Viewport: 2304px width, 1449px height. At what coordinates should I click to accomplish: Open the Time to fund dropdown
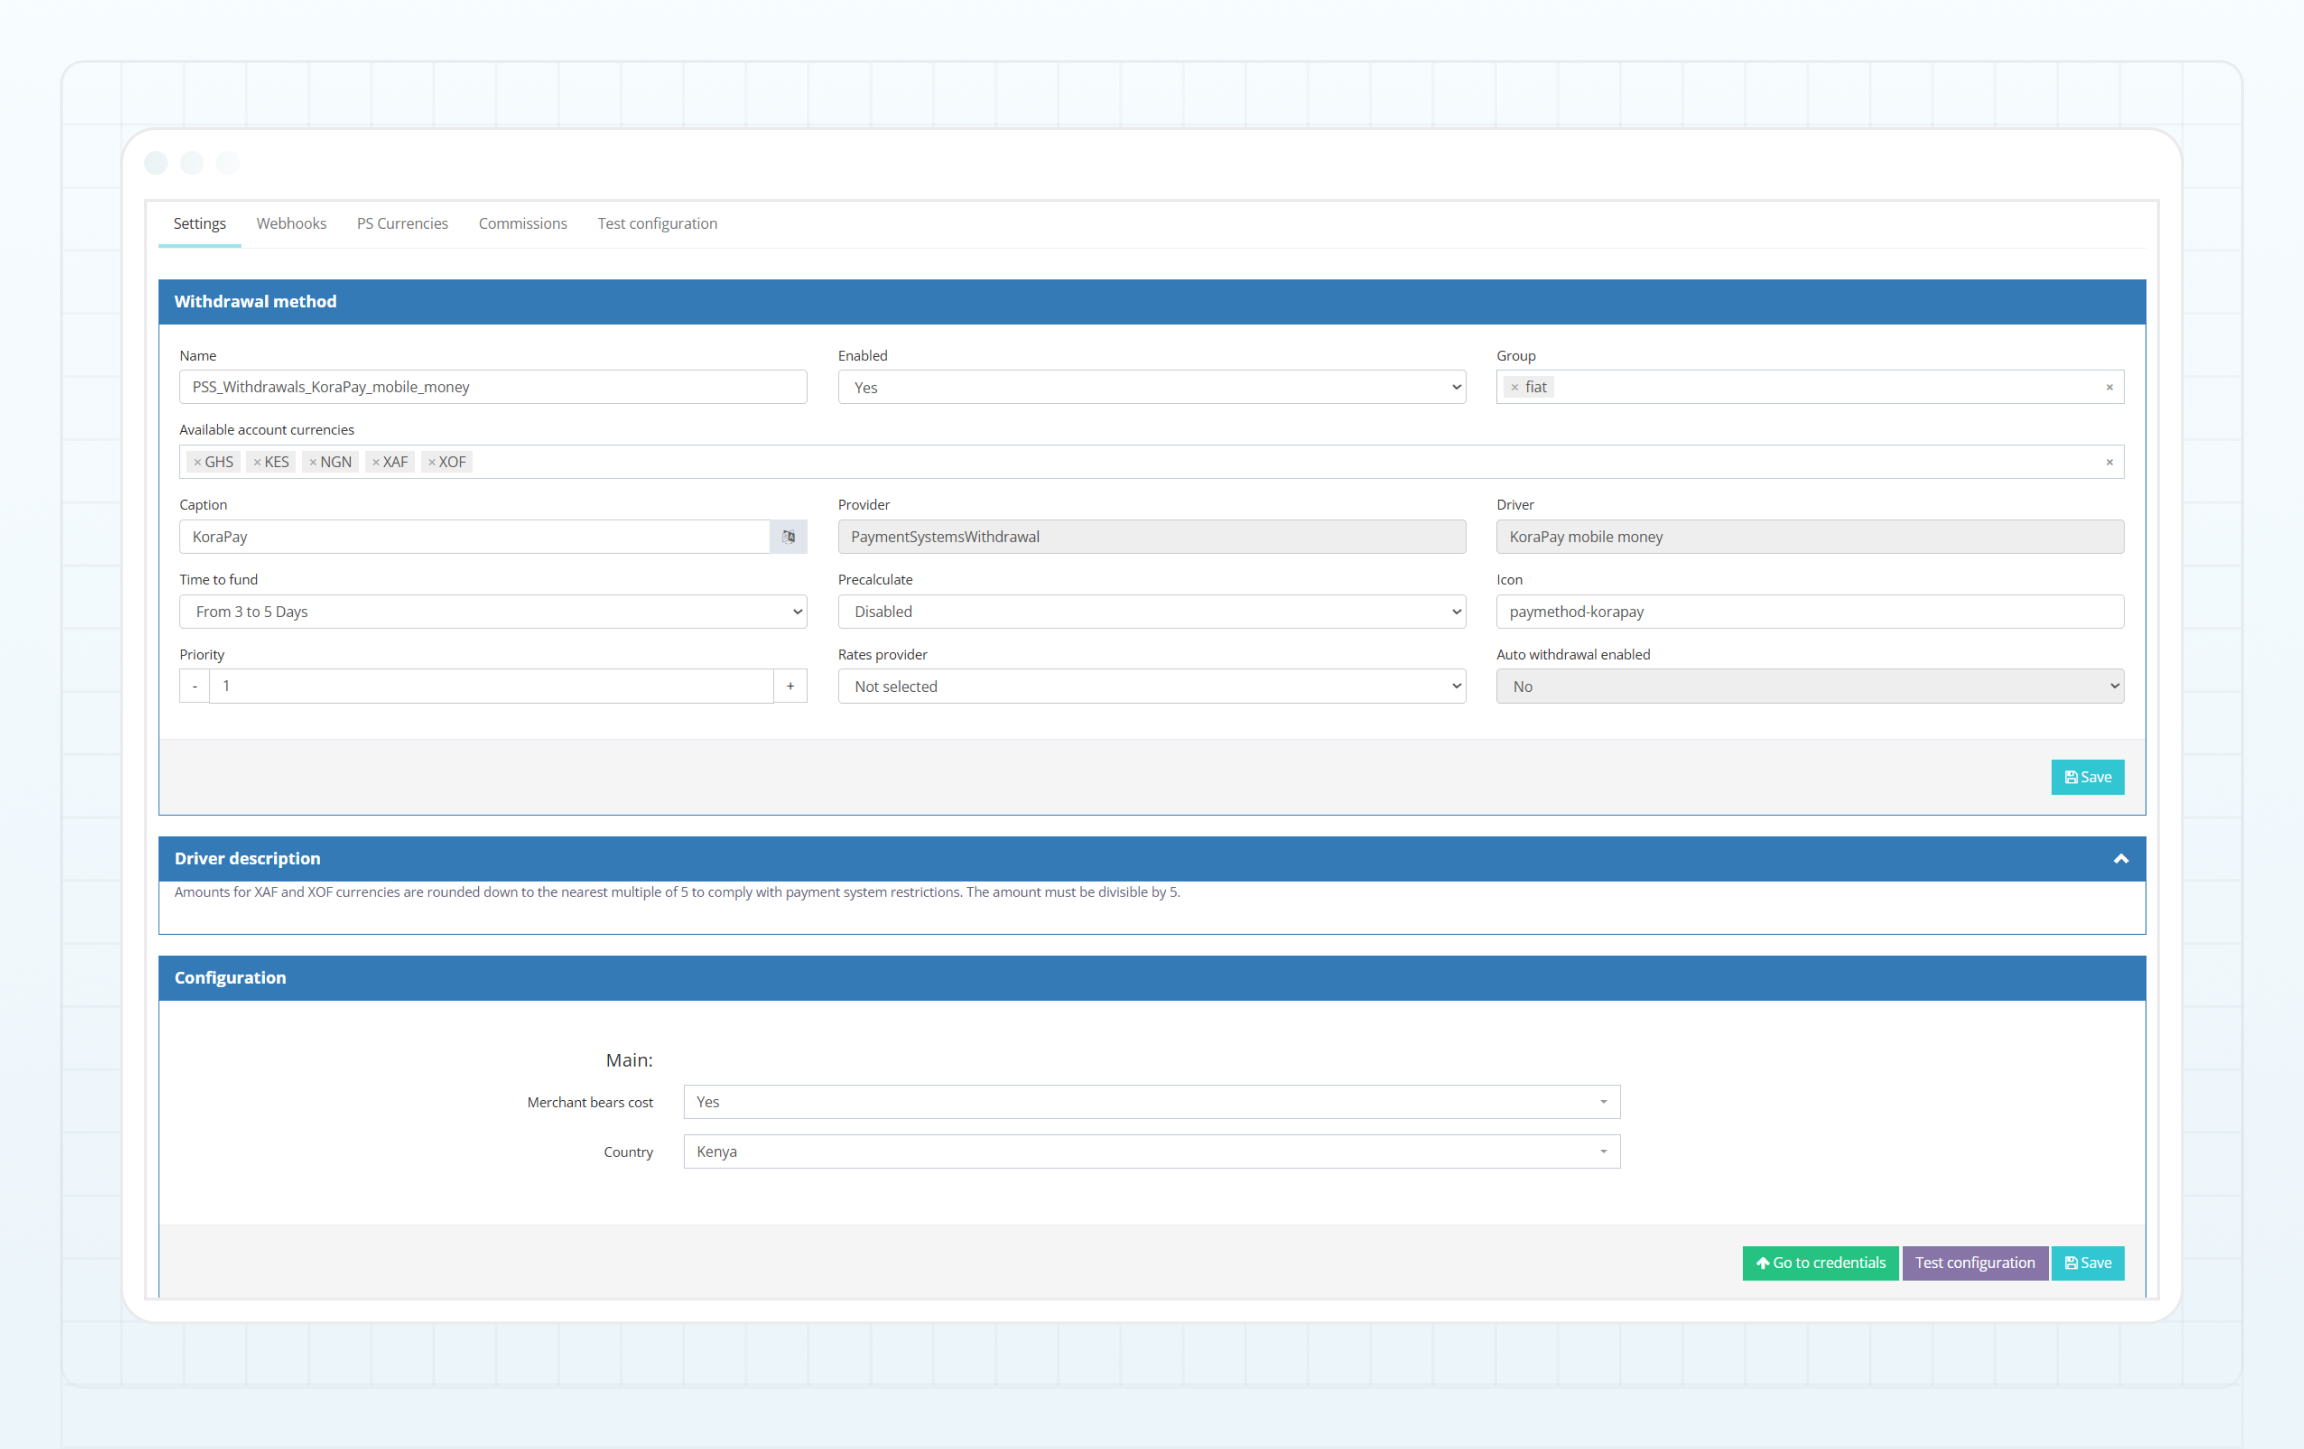coord(493,612)
